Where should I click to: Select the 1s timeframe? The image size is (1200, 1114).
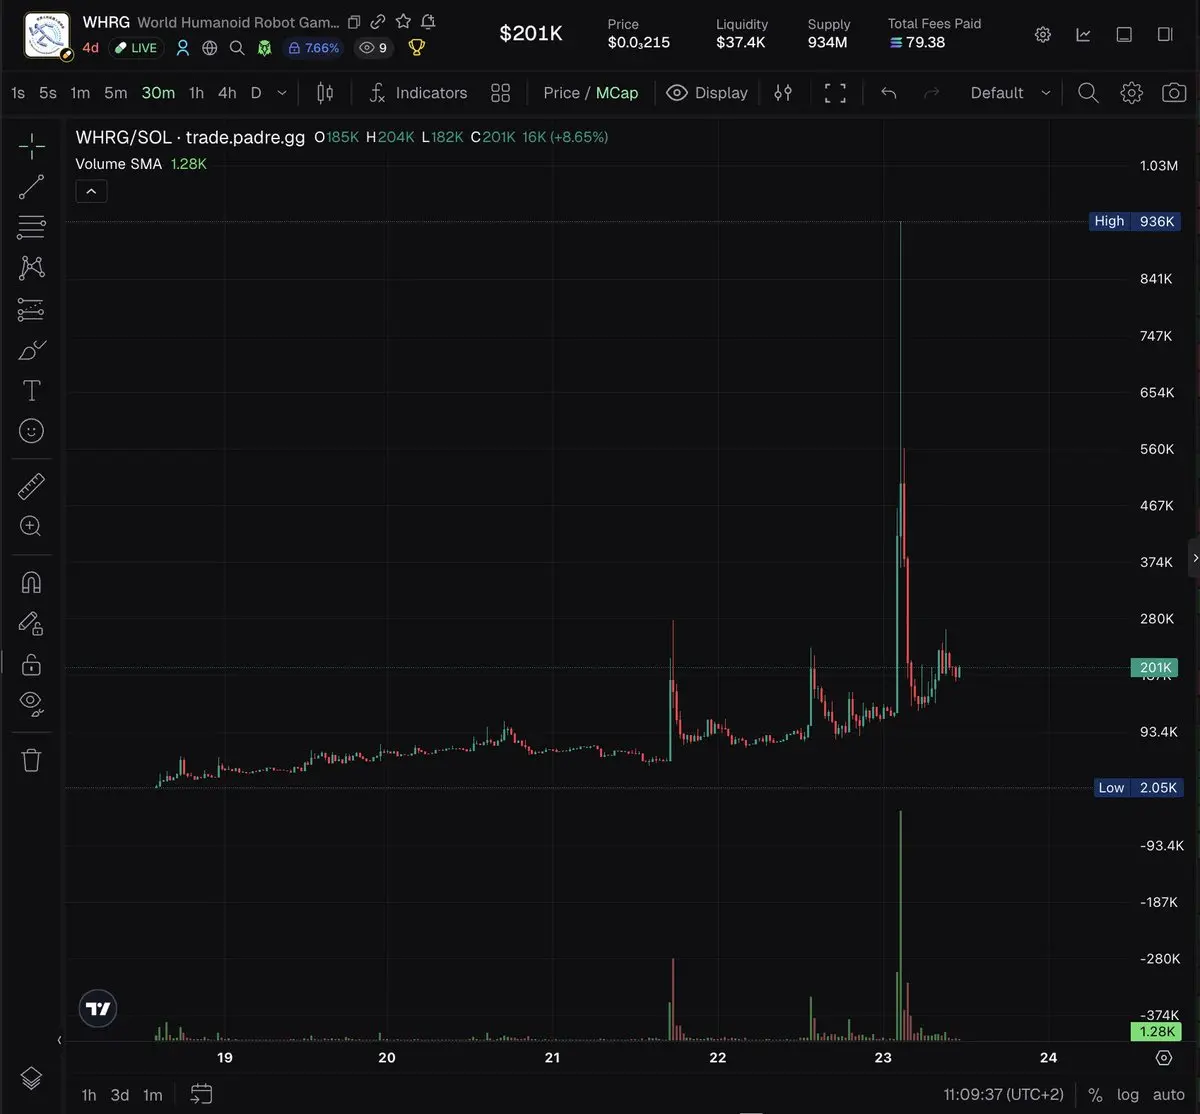[18, 93]
